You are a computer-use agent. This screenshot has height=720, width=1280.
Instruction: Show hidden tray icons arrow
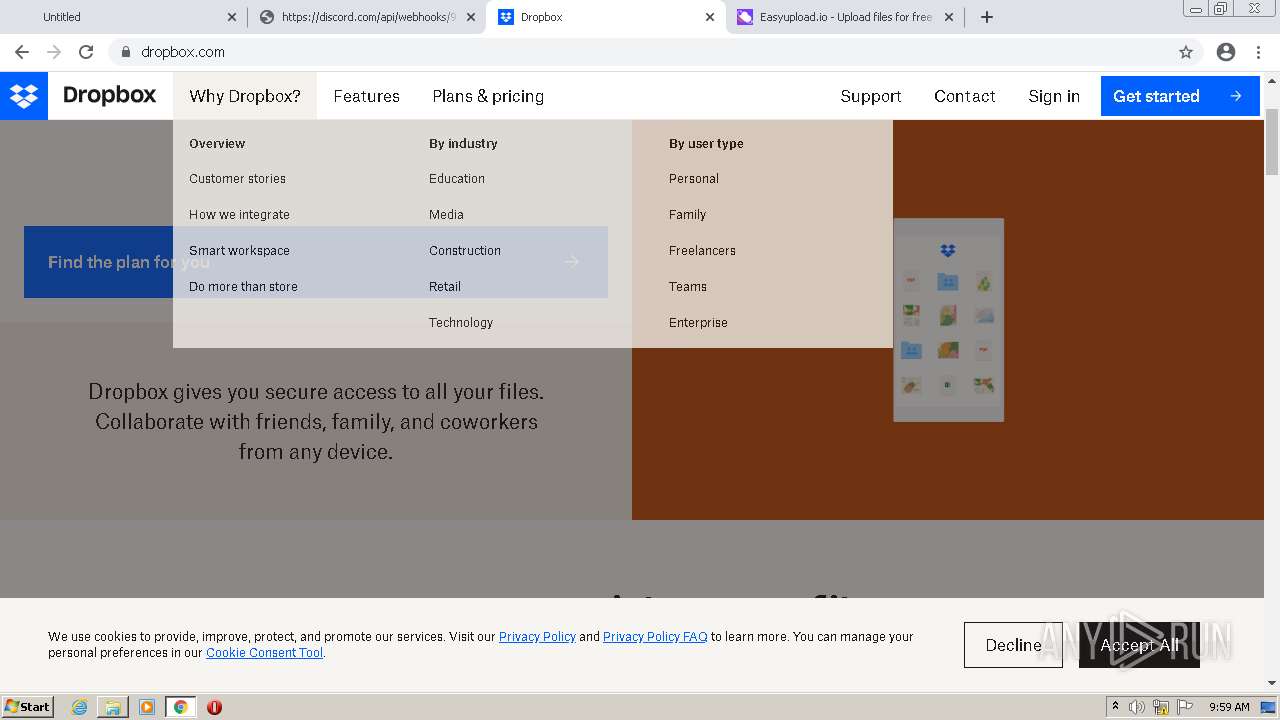pos(1115,707)
